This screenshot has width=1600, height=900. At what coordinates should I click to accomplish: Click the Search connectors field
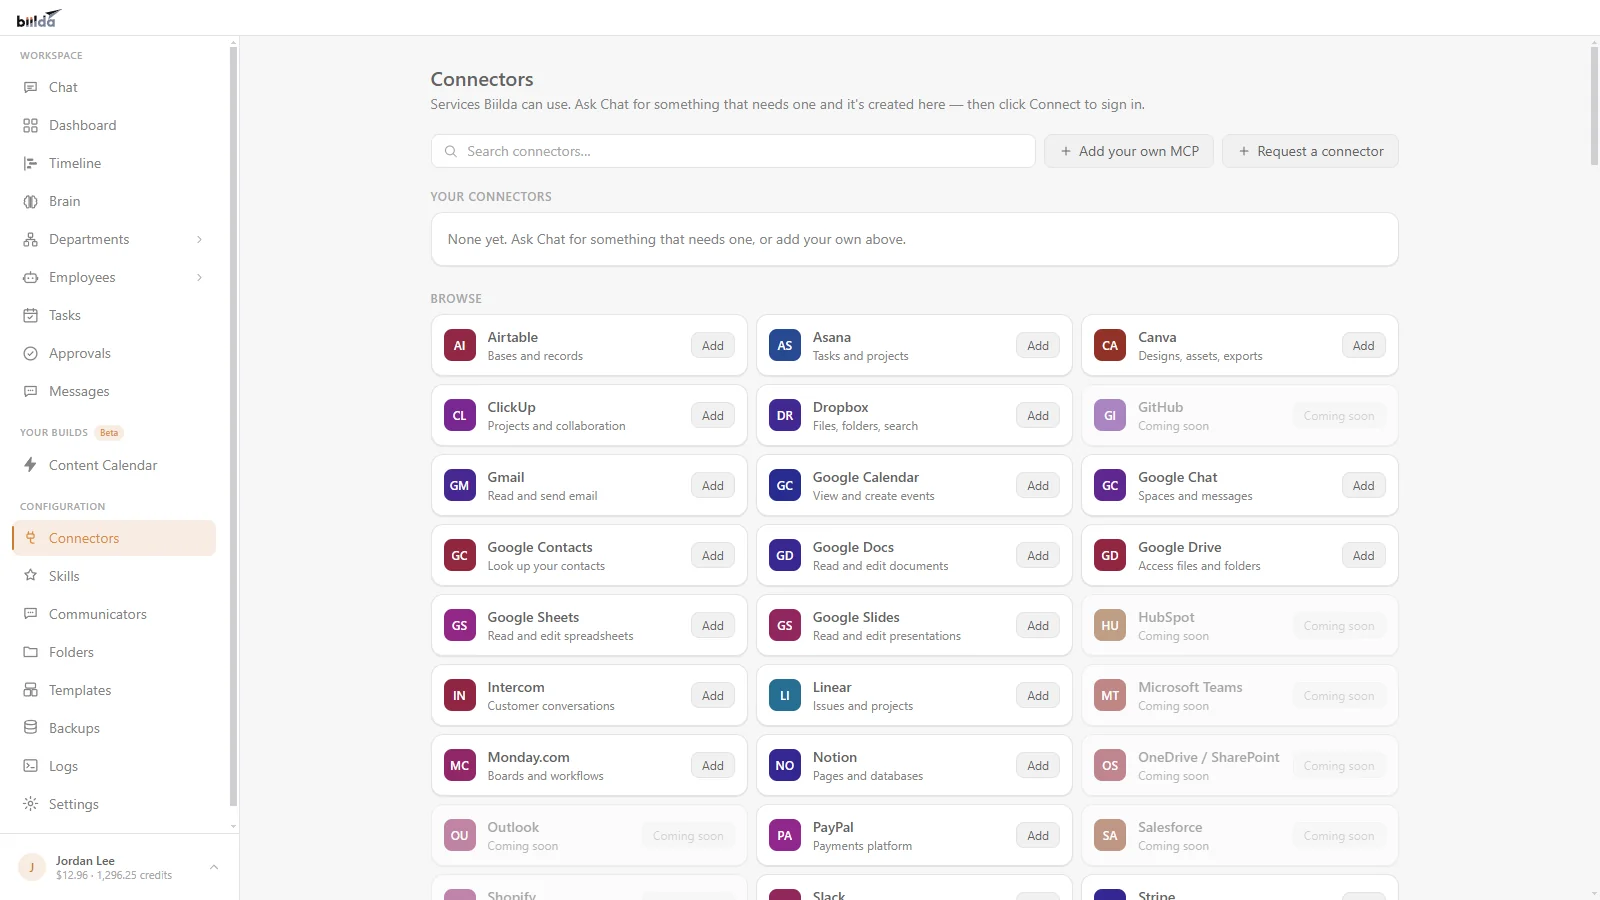(x=733, y=151)
